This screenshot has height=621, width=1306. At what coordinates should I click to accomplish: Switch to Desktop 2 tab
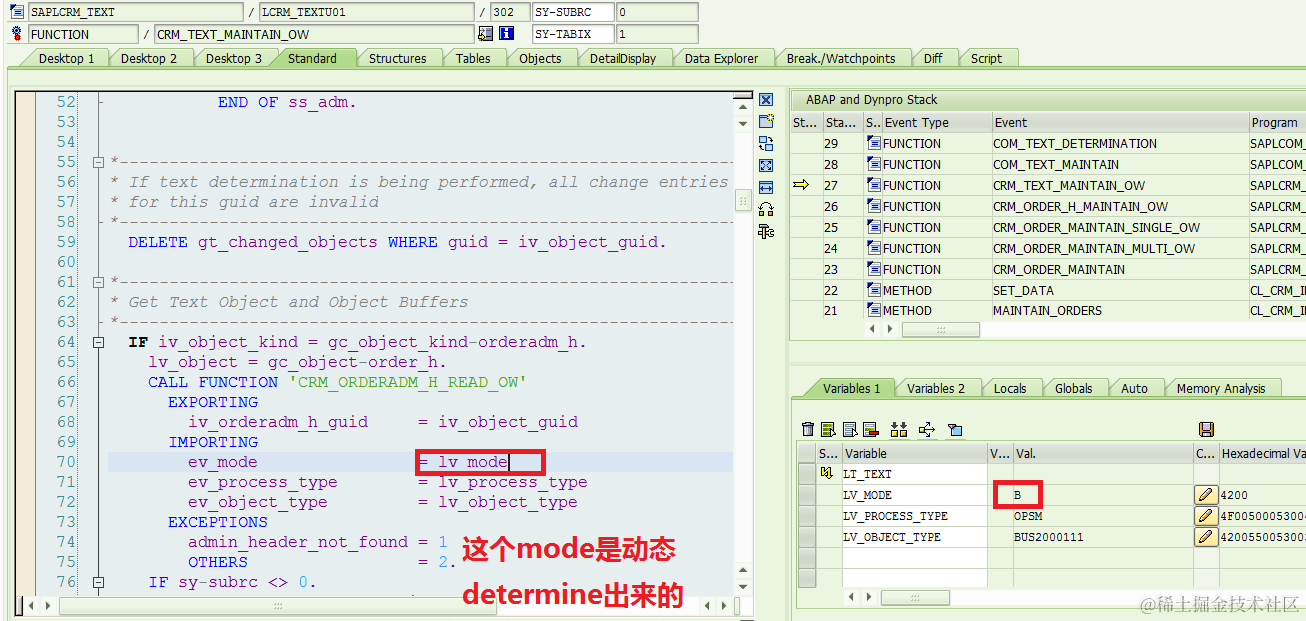pos(149,58)
